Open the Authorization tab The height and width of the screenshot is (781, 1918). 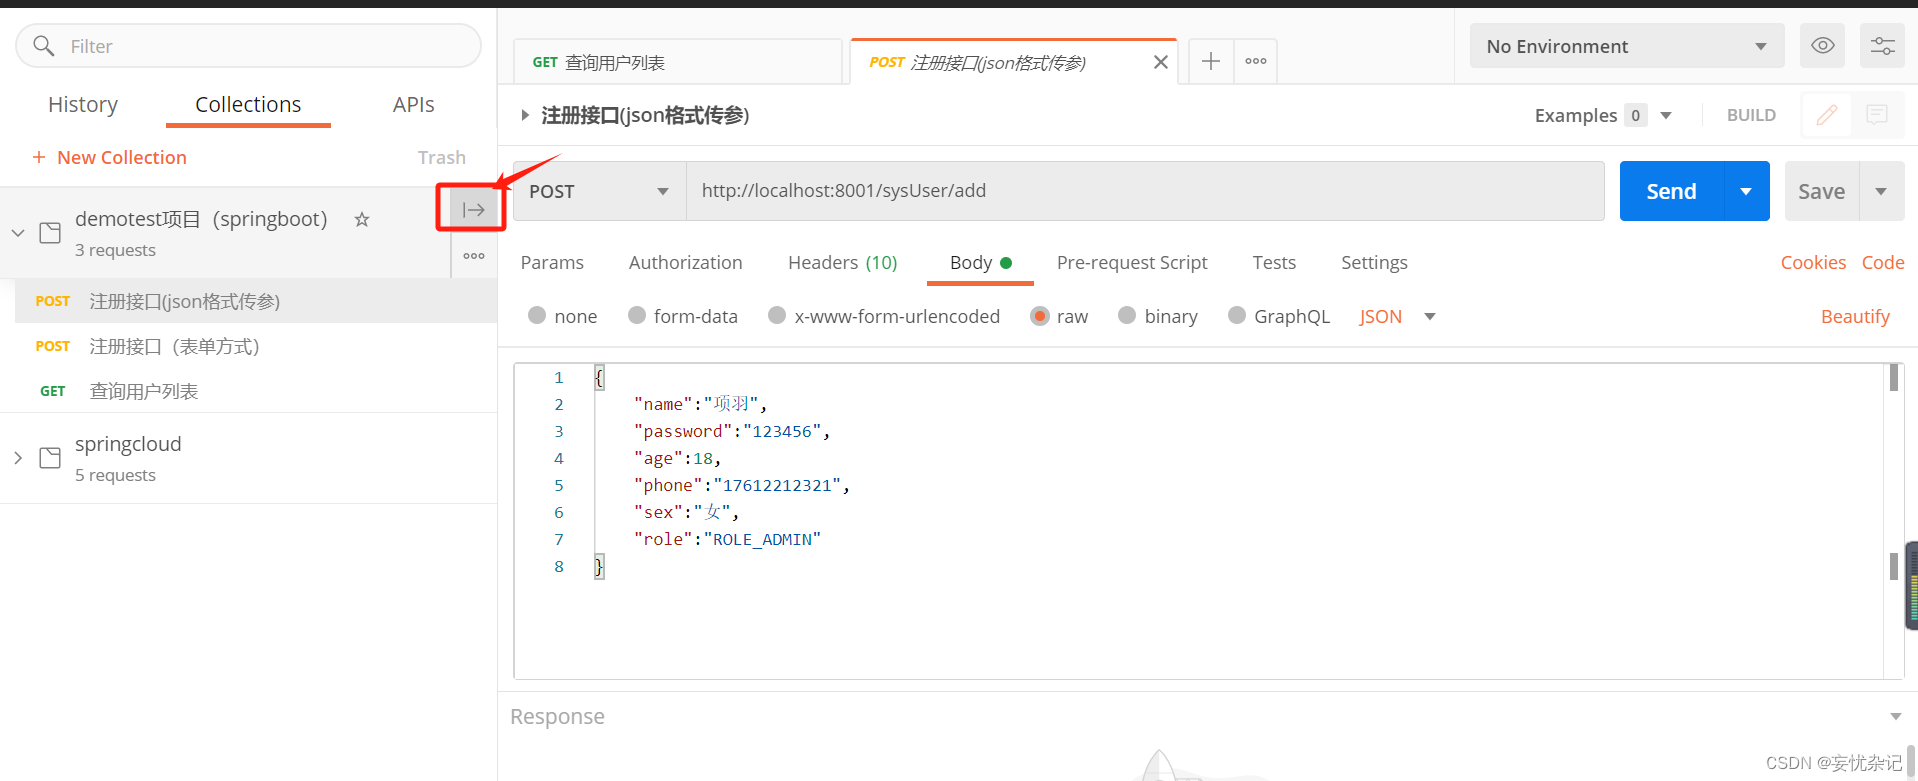pyautogui.click(x=686, y=262)
